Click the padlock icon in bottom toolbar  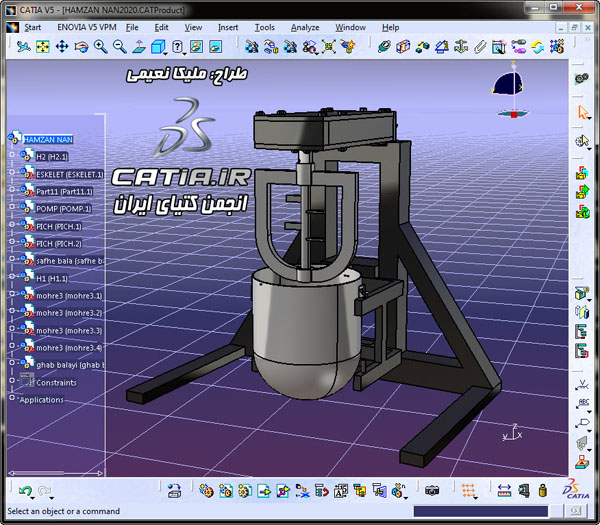coord(543,491)
